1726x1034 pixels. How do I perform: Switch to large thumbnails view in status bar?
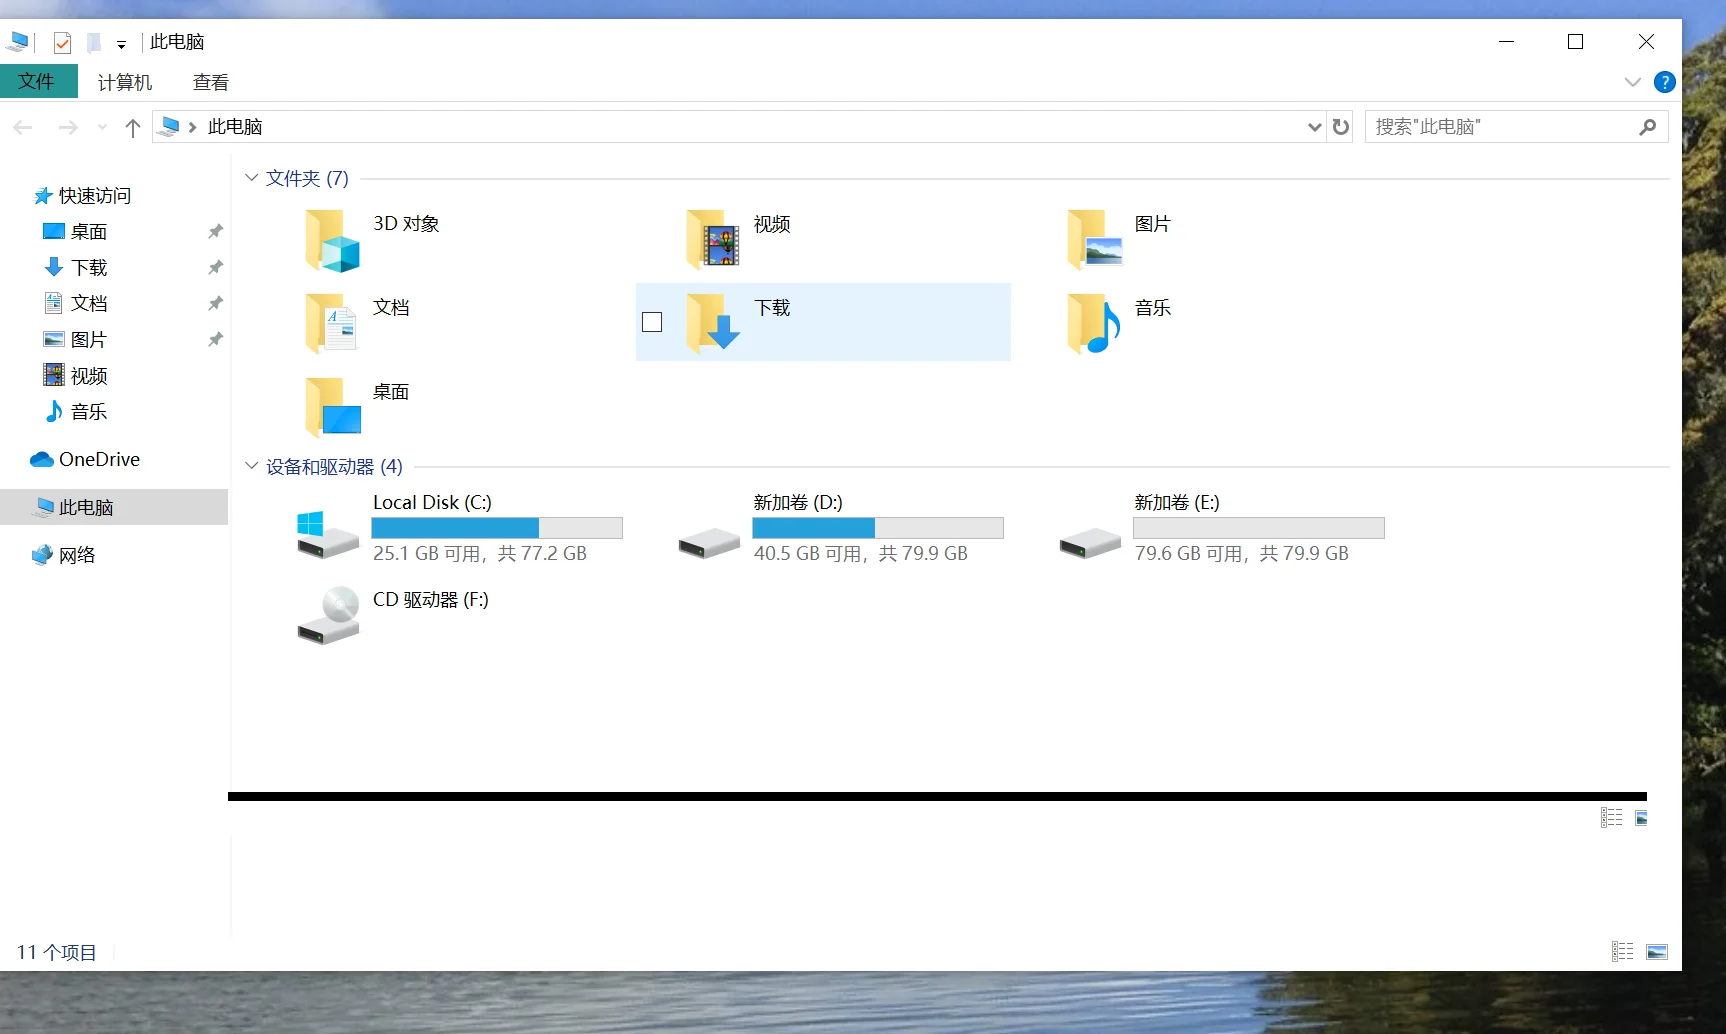pyautogui.click(x=1659, y=951)
